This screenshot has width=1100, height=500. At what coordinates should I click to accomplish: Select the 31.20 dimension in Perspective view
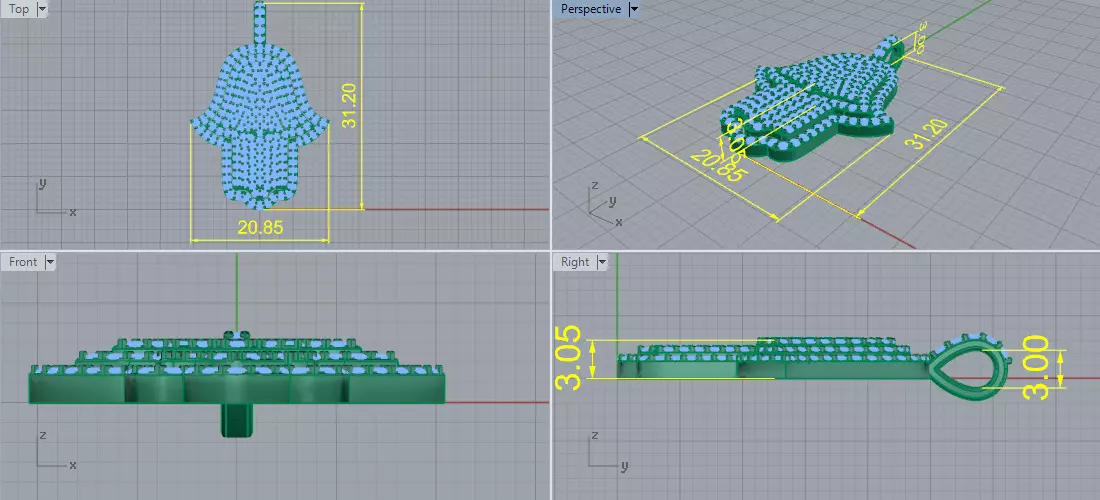click(926, 134)
